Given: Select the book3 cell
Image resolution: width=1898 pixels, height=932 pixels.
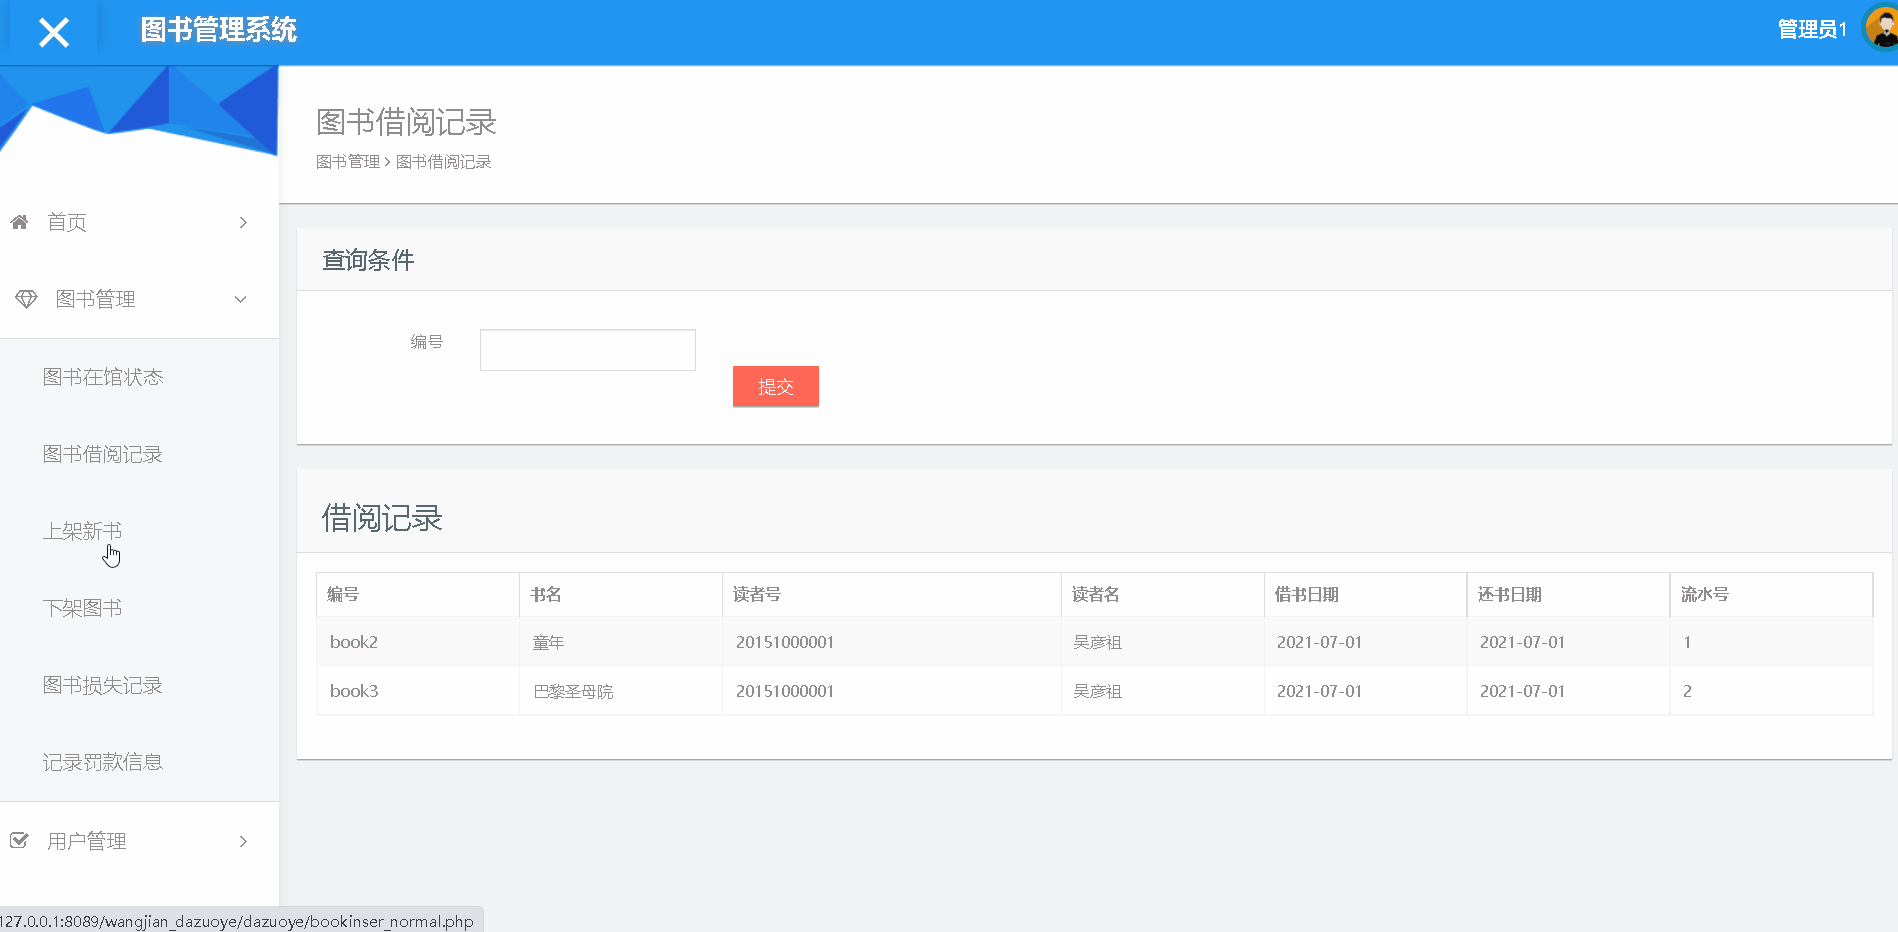Looking at the screenshot, I should click(418, 691).
